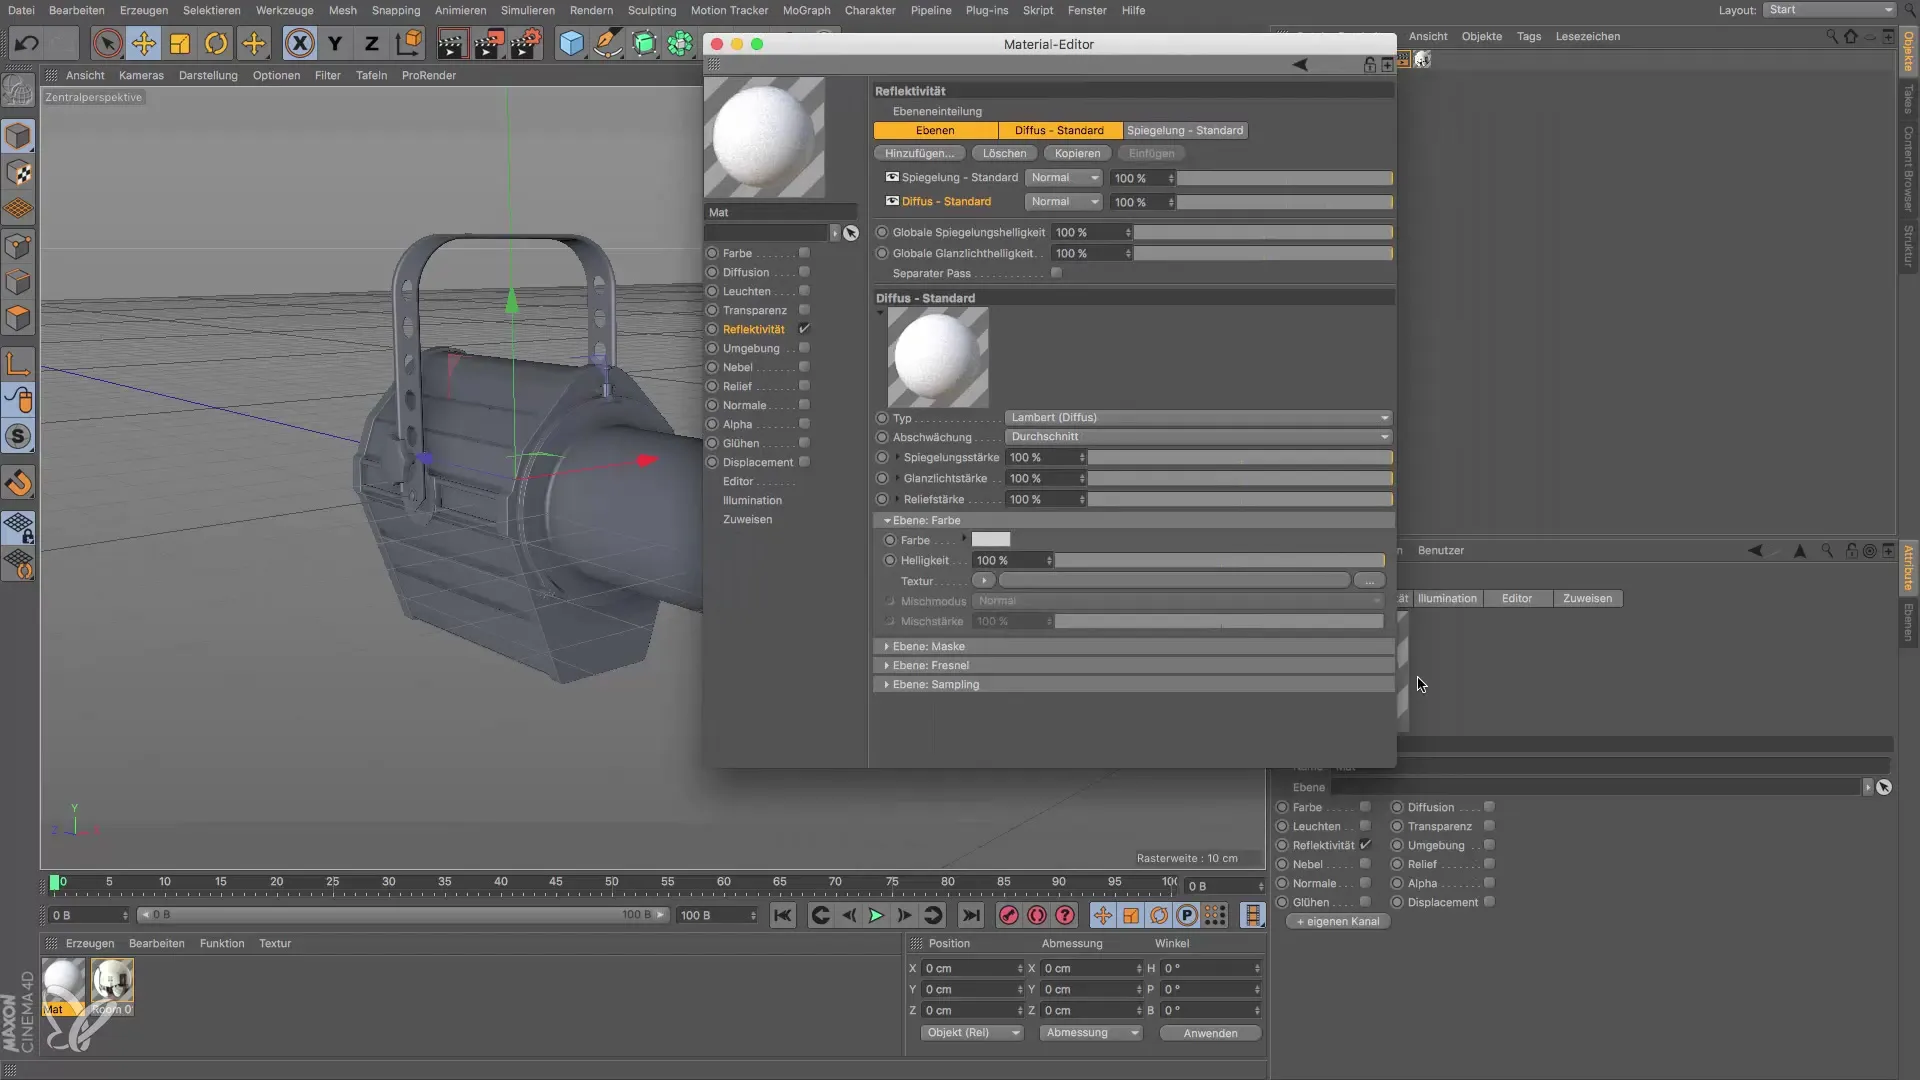Activate the Texture mode checkerboard icon
The height and width of the screenshot is (1080, 1920).
tap(19, 172)
